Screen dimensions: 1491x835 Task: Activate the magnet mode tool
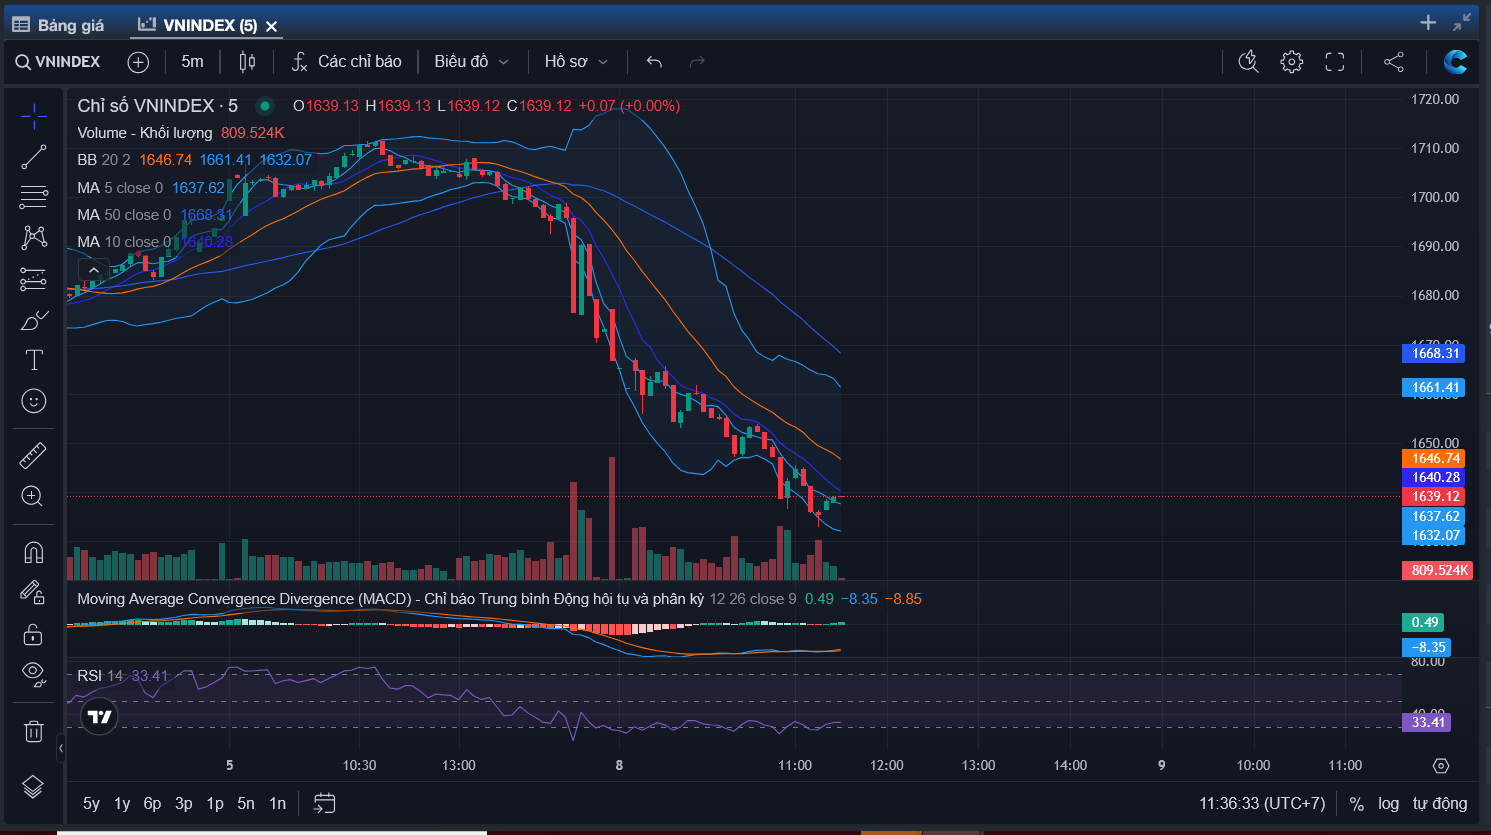(33, 552)
